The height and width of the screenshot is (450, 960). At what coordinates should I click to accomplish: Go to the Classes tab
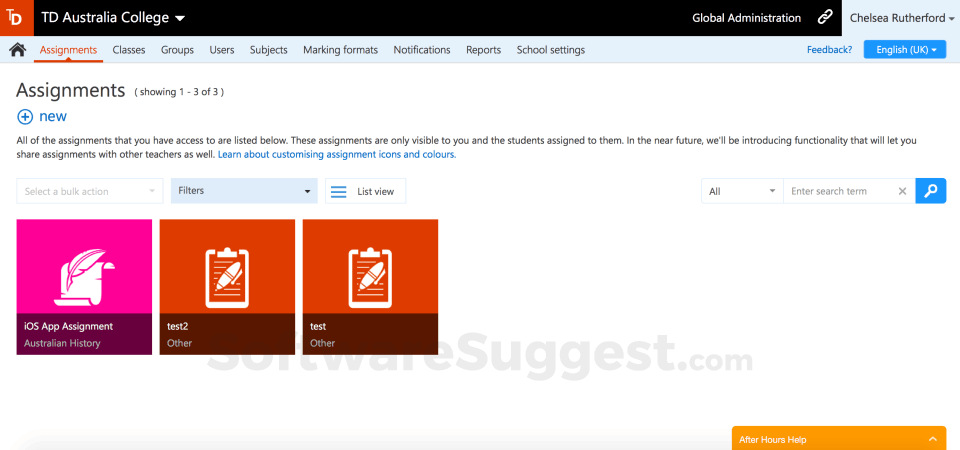point(129,50)
